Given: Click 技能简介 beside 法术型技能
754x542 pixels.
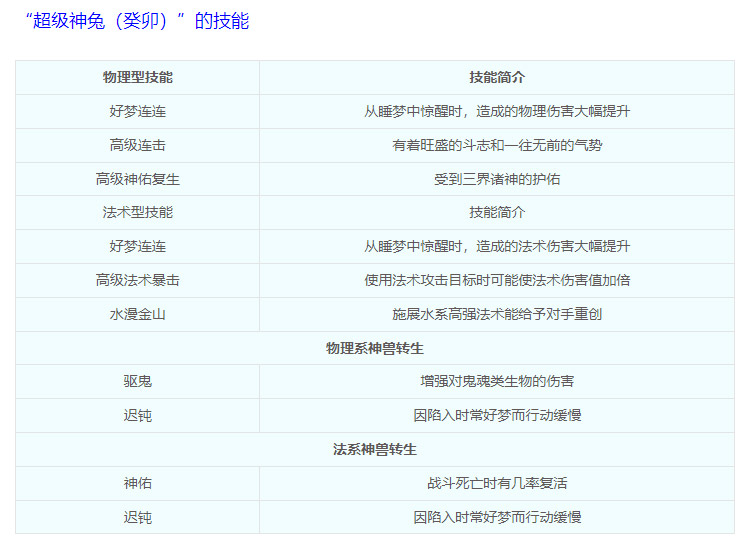Looking at the screenshot, I should point(497,212).
